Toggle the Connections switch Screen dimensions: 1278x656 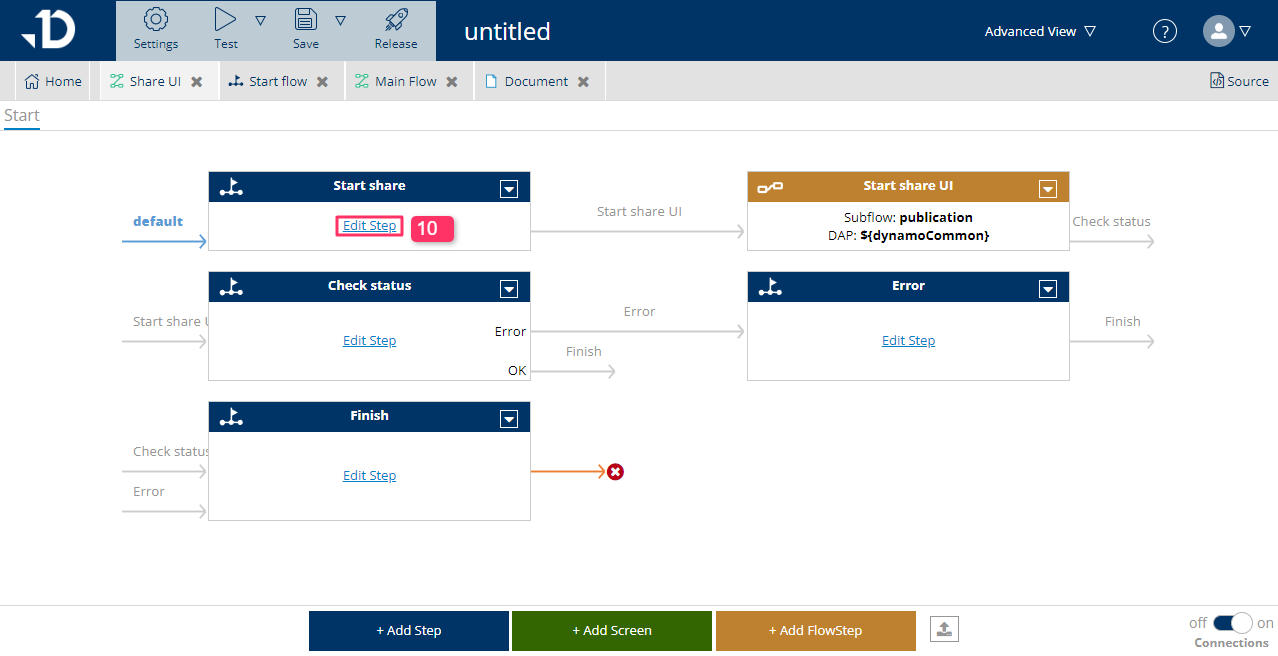click(x=1232, y=623)
